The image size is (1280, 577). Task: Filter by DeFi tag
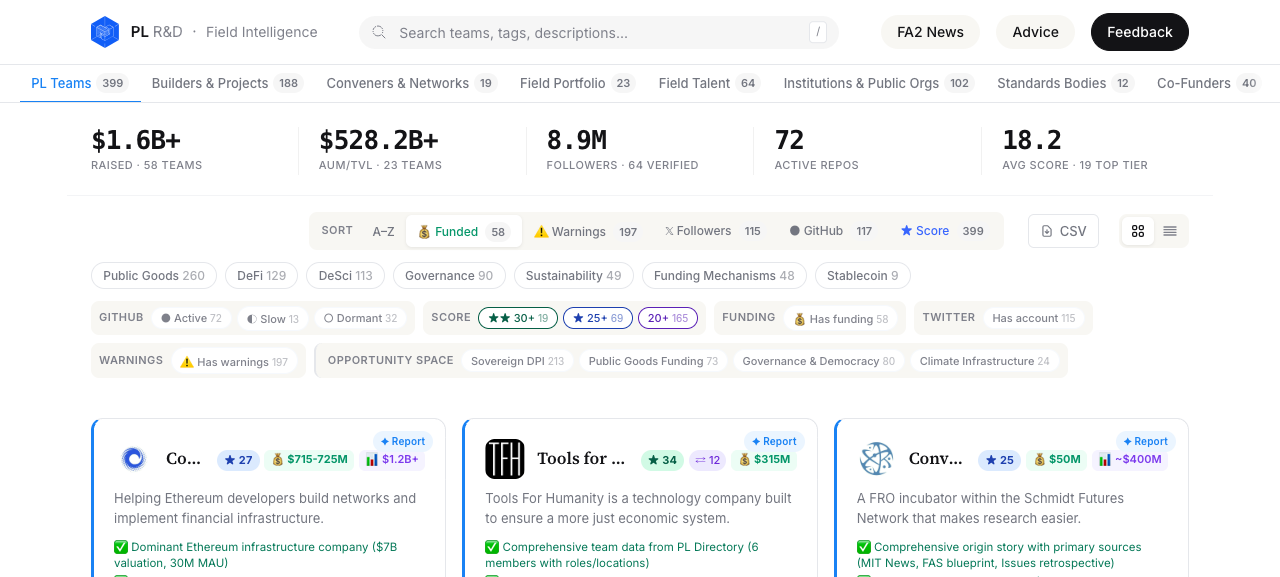click(x=261, y=275)
